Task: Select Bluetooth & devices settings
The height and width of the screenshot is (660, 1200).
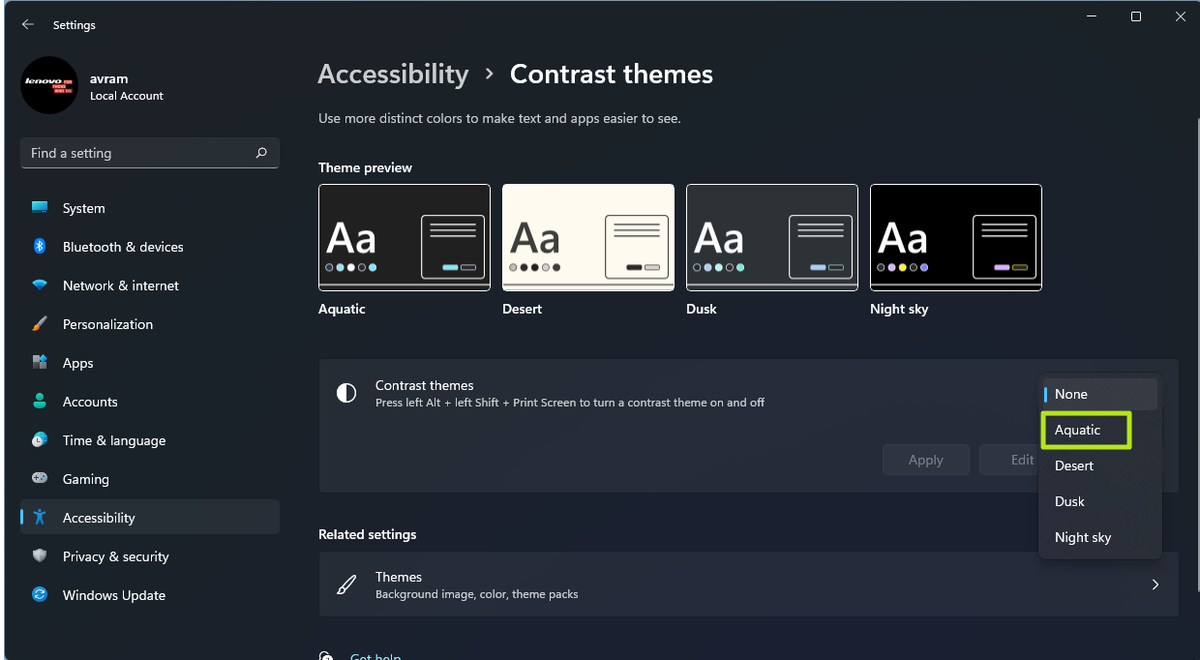Action: pos(124,247)
